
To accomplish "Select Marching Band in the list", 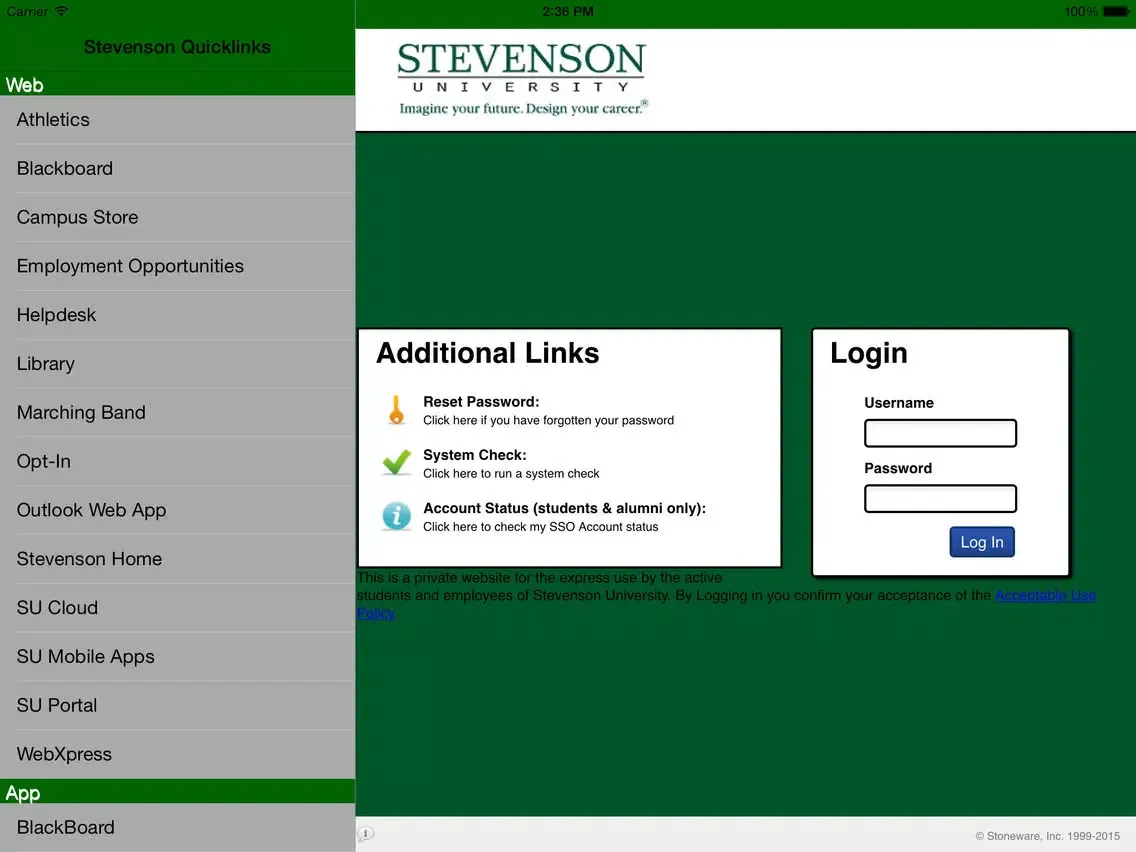I will (x=178, y=412).
